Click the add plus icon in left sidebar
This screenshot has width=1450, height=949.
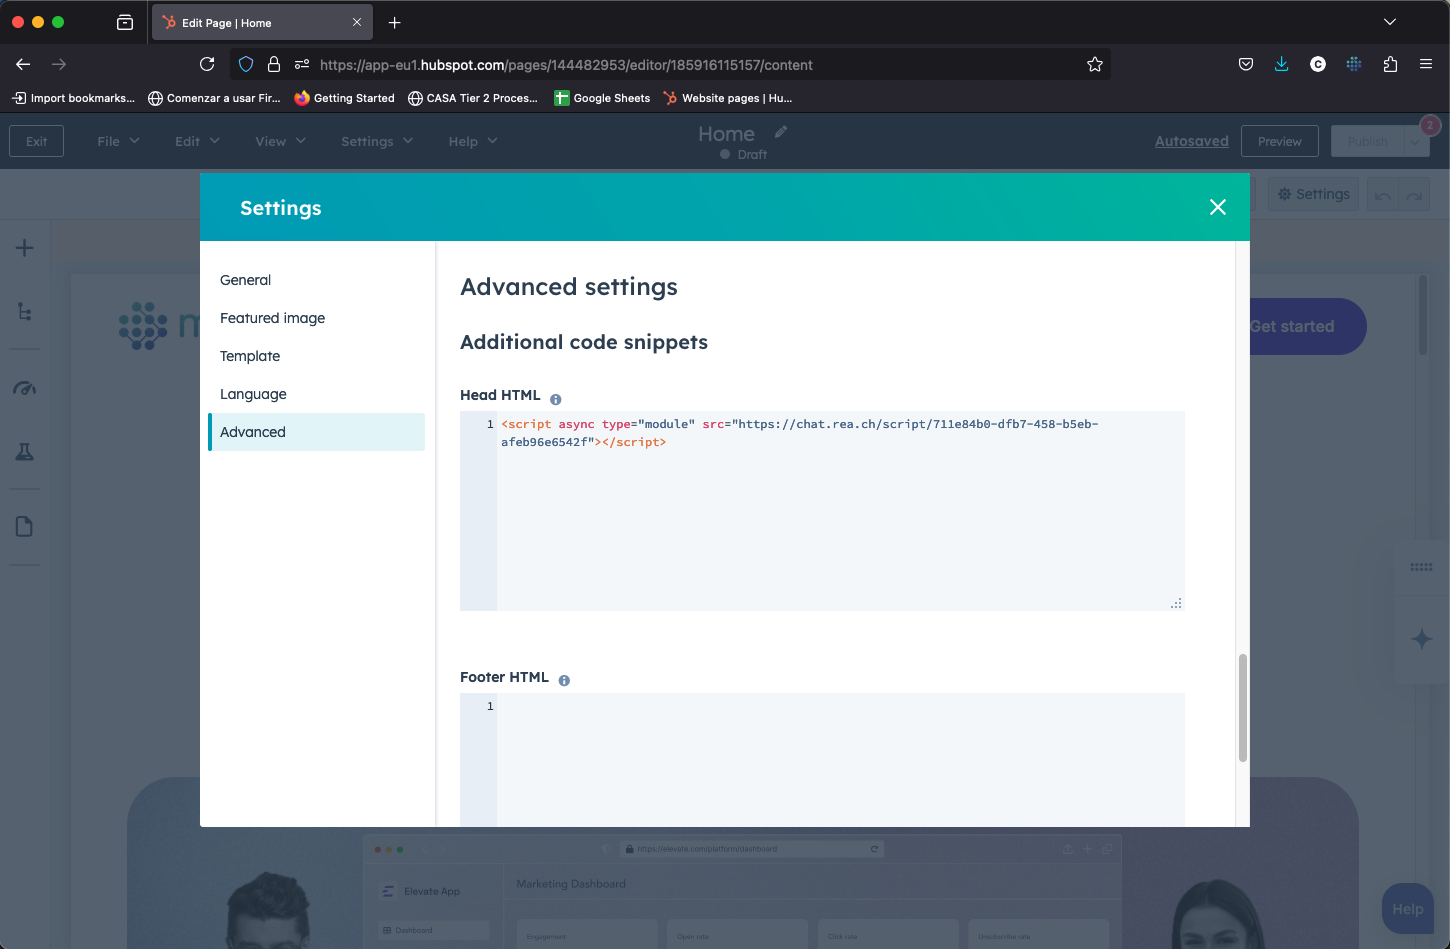pyautogui.click(x=25, y=248)
